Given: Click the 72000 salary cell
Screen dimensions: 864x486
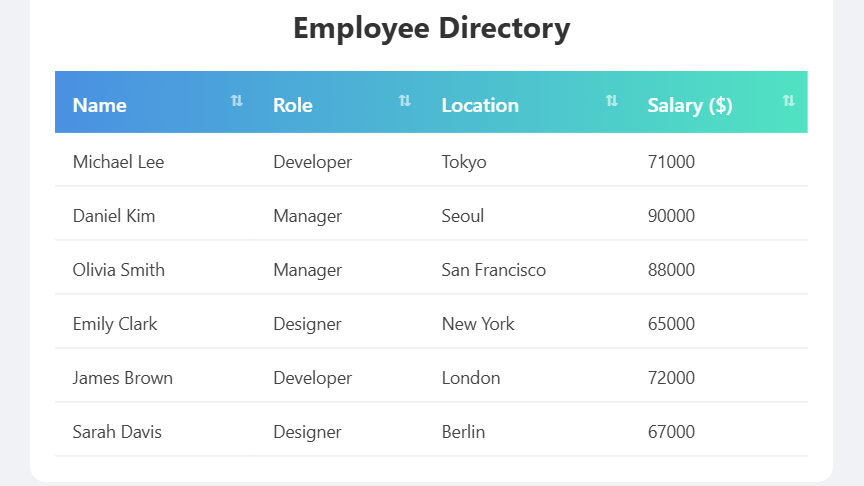Looking at the screenshot, I should 671,378.
